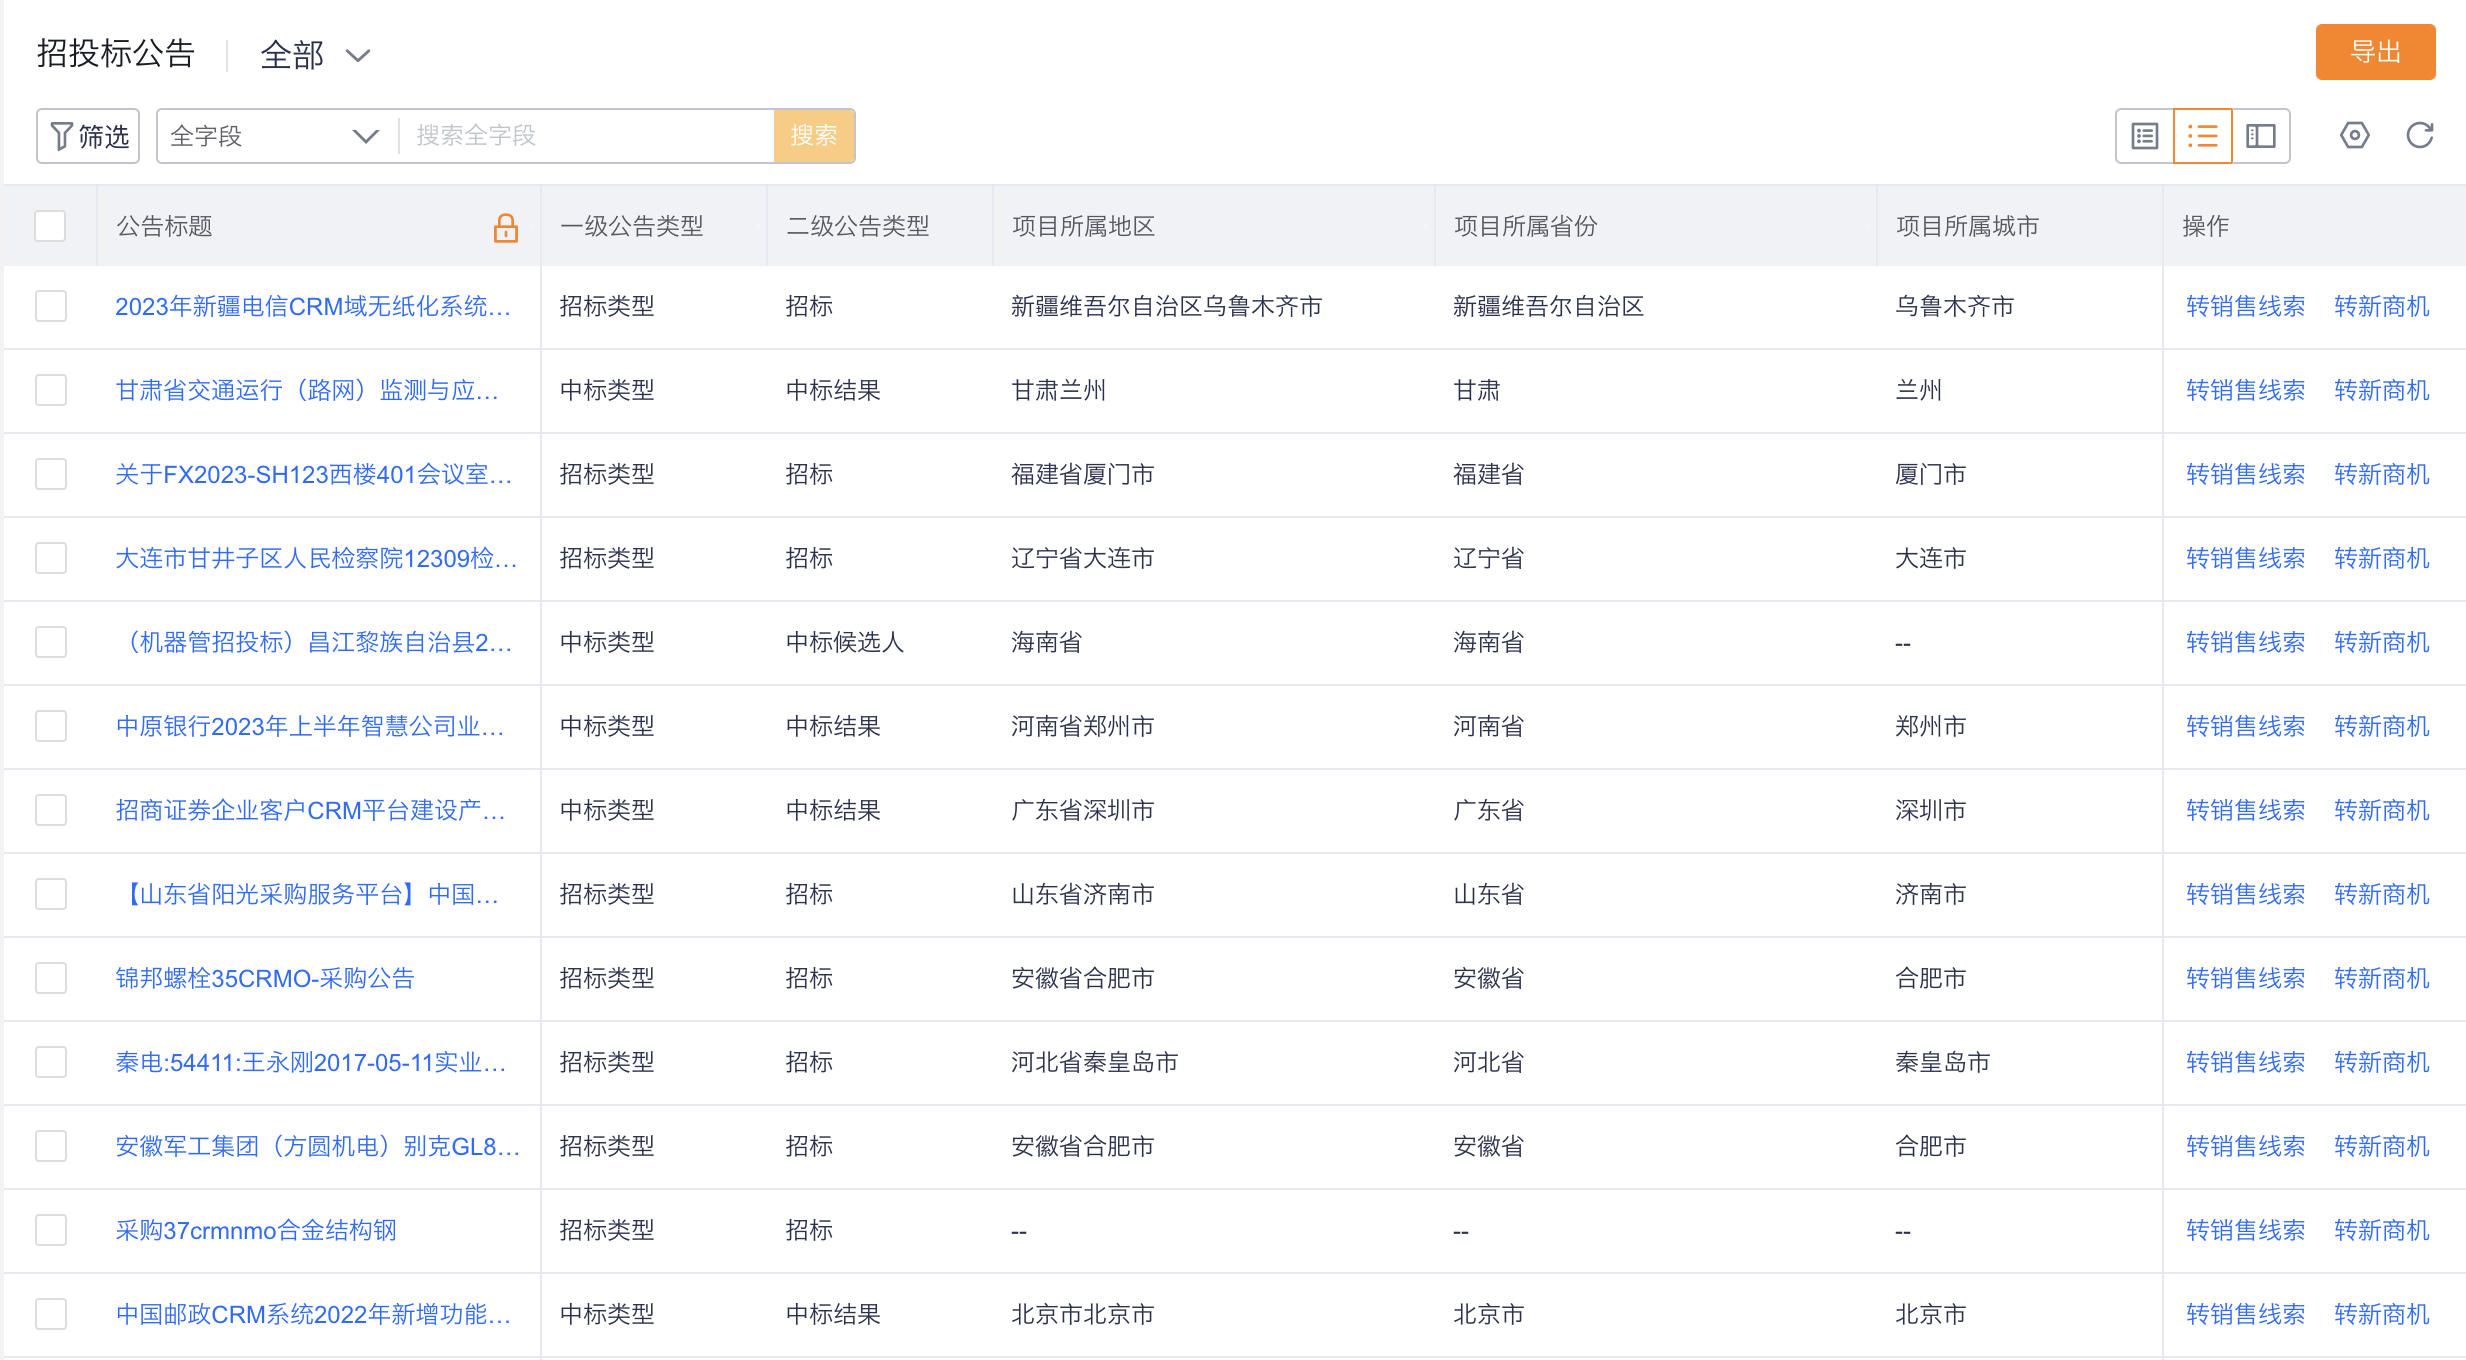The width and height of the screenshot is (2466, 1360).
Task: Click 转销售线索 for 河南省郑州市 row
Action: 2245,726
